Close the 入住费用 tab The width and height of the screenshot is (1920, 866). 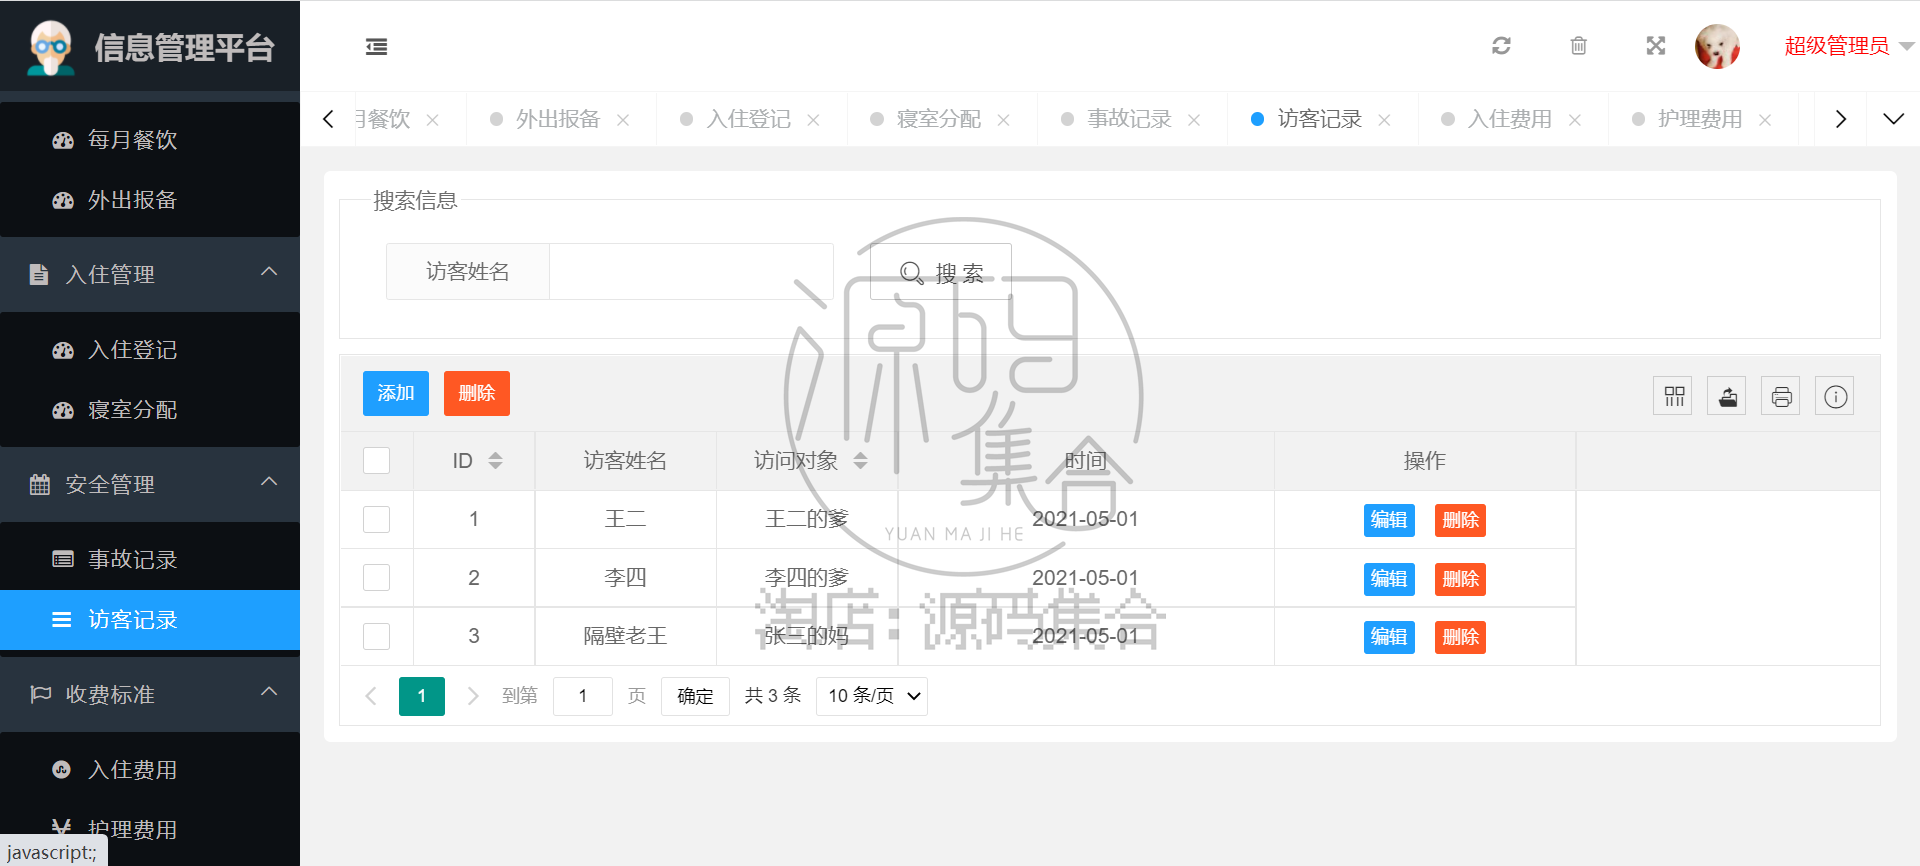[1575, 120]
